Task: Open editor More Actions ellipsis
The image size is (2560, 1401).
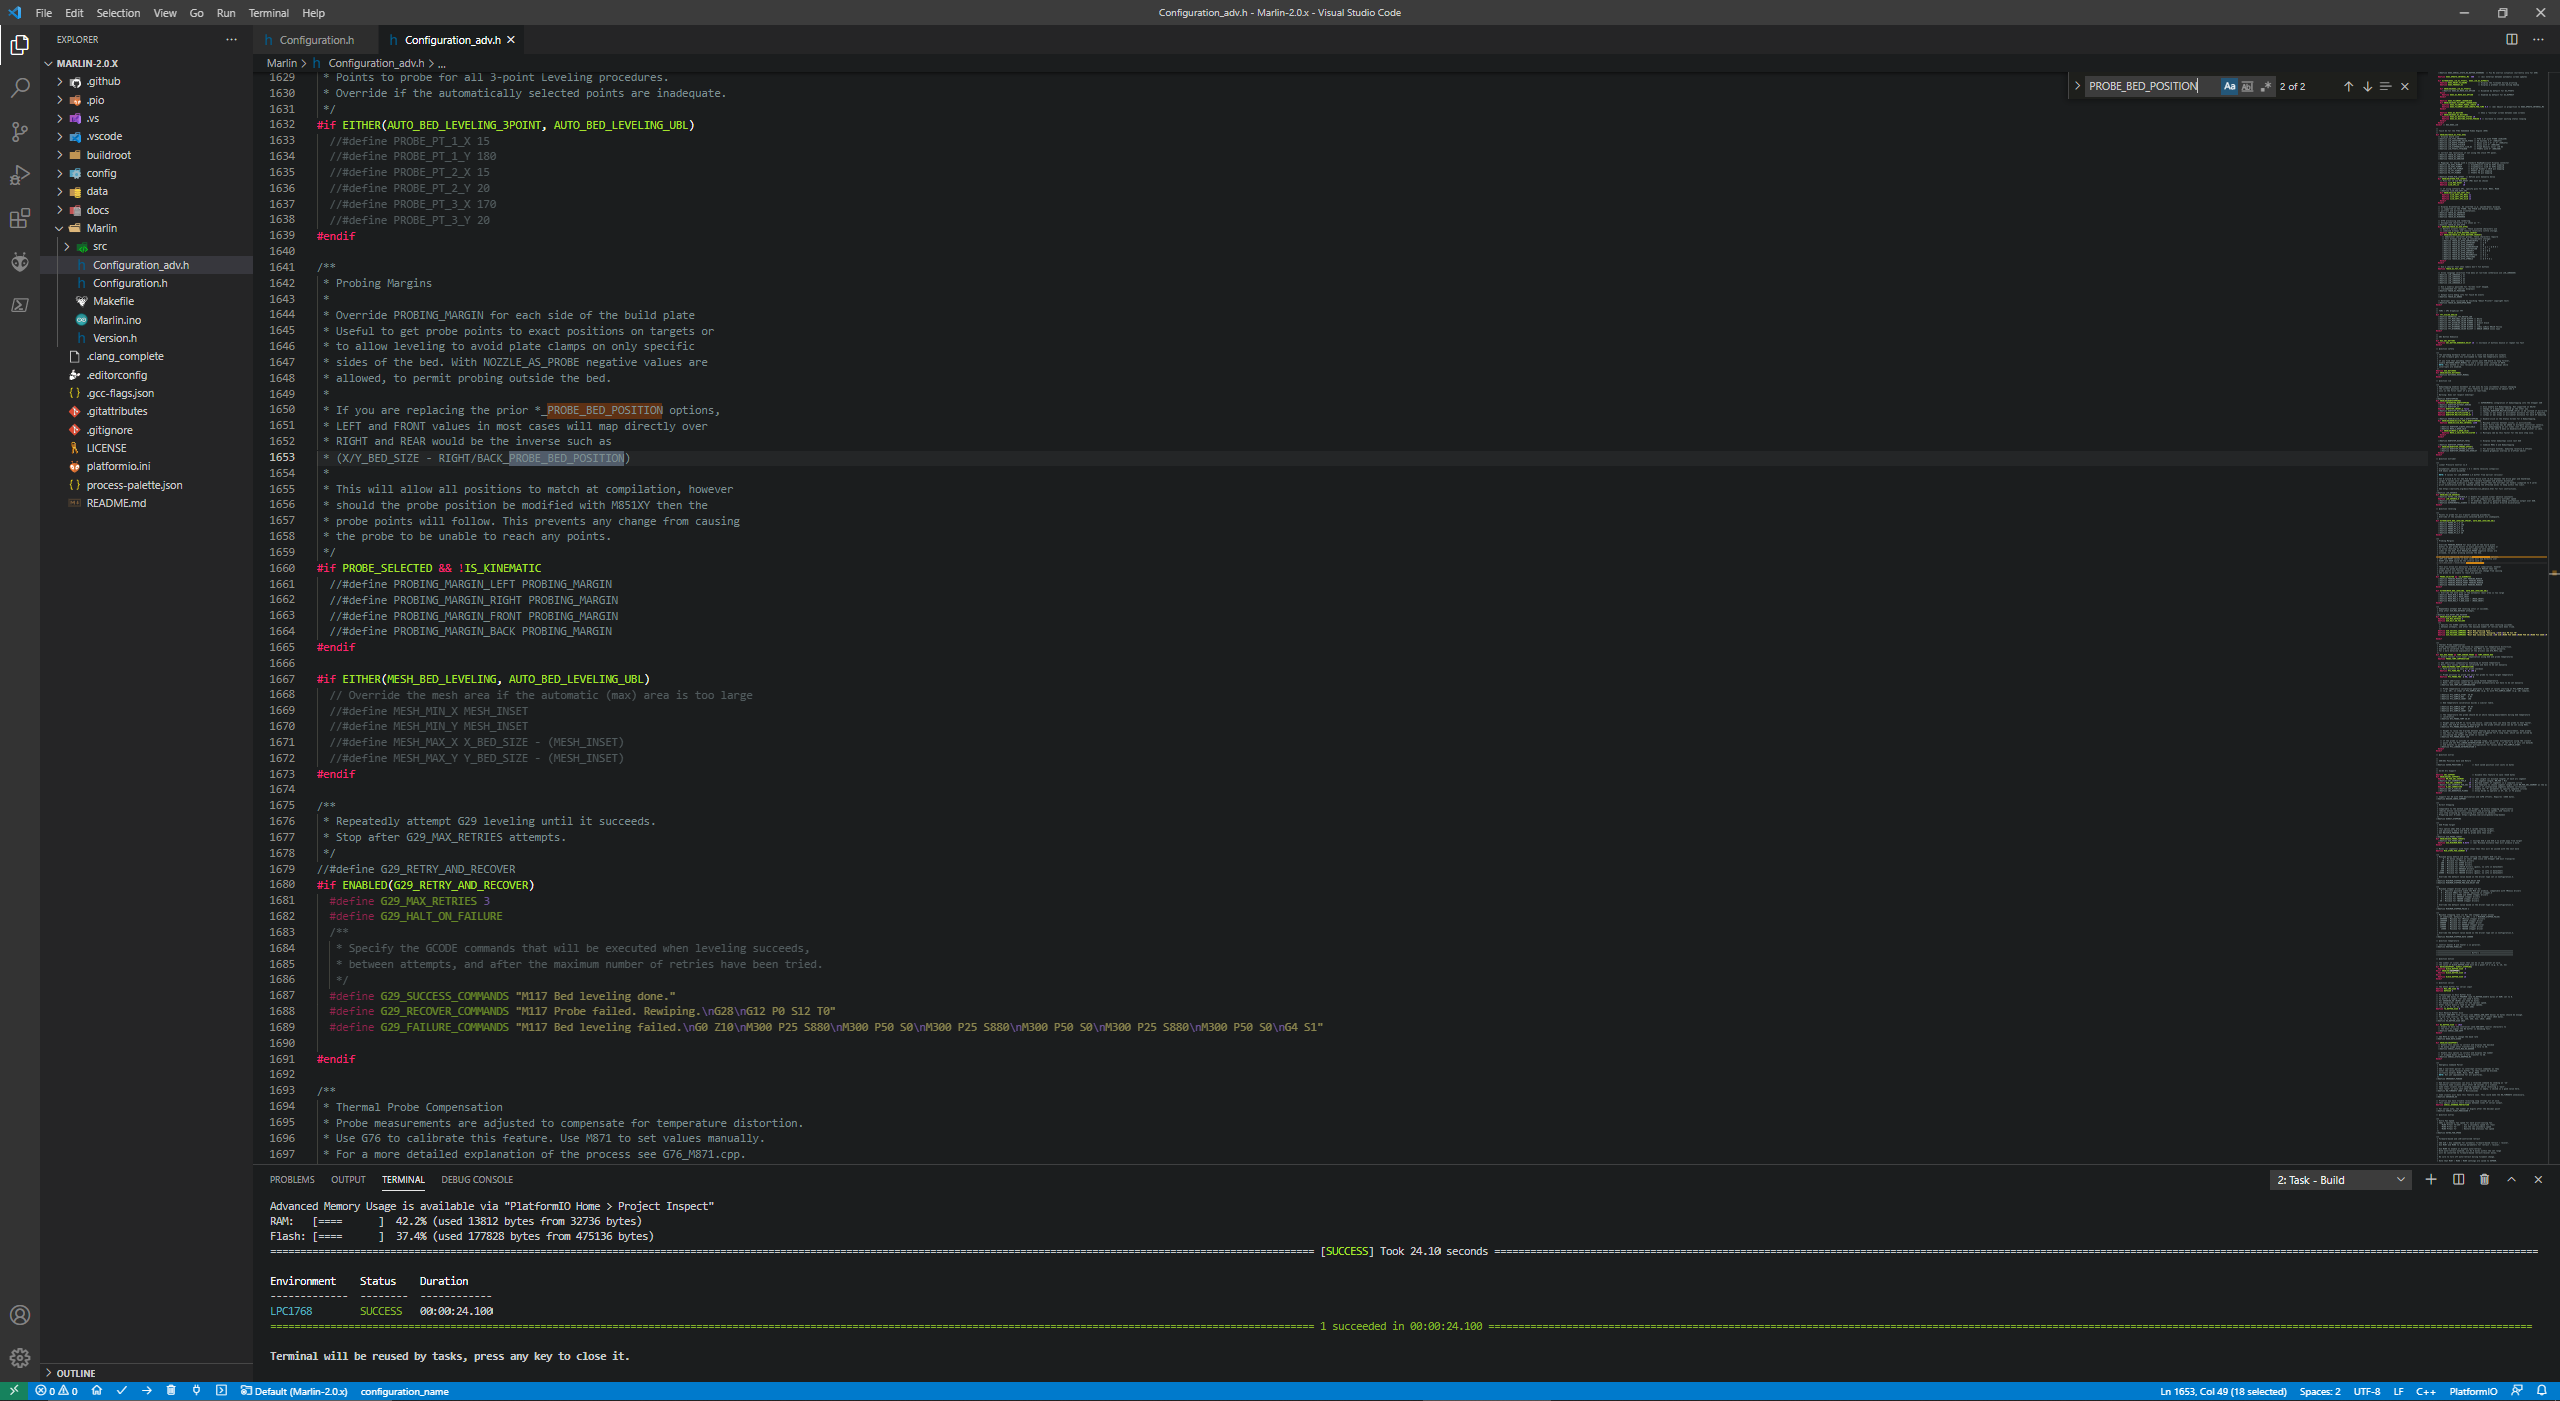Action: coord(2538,39)
